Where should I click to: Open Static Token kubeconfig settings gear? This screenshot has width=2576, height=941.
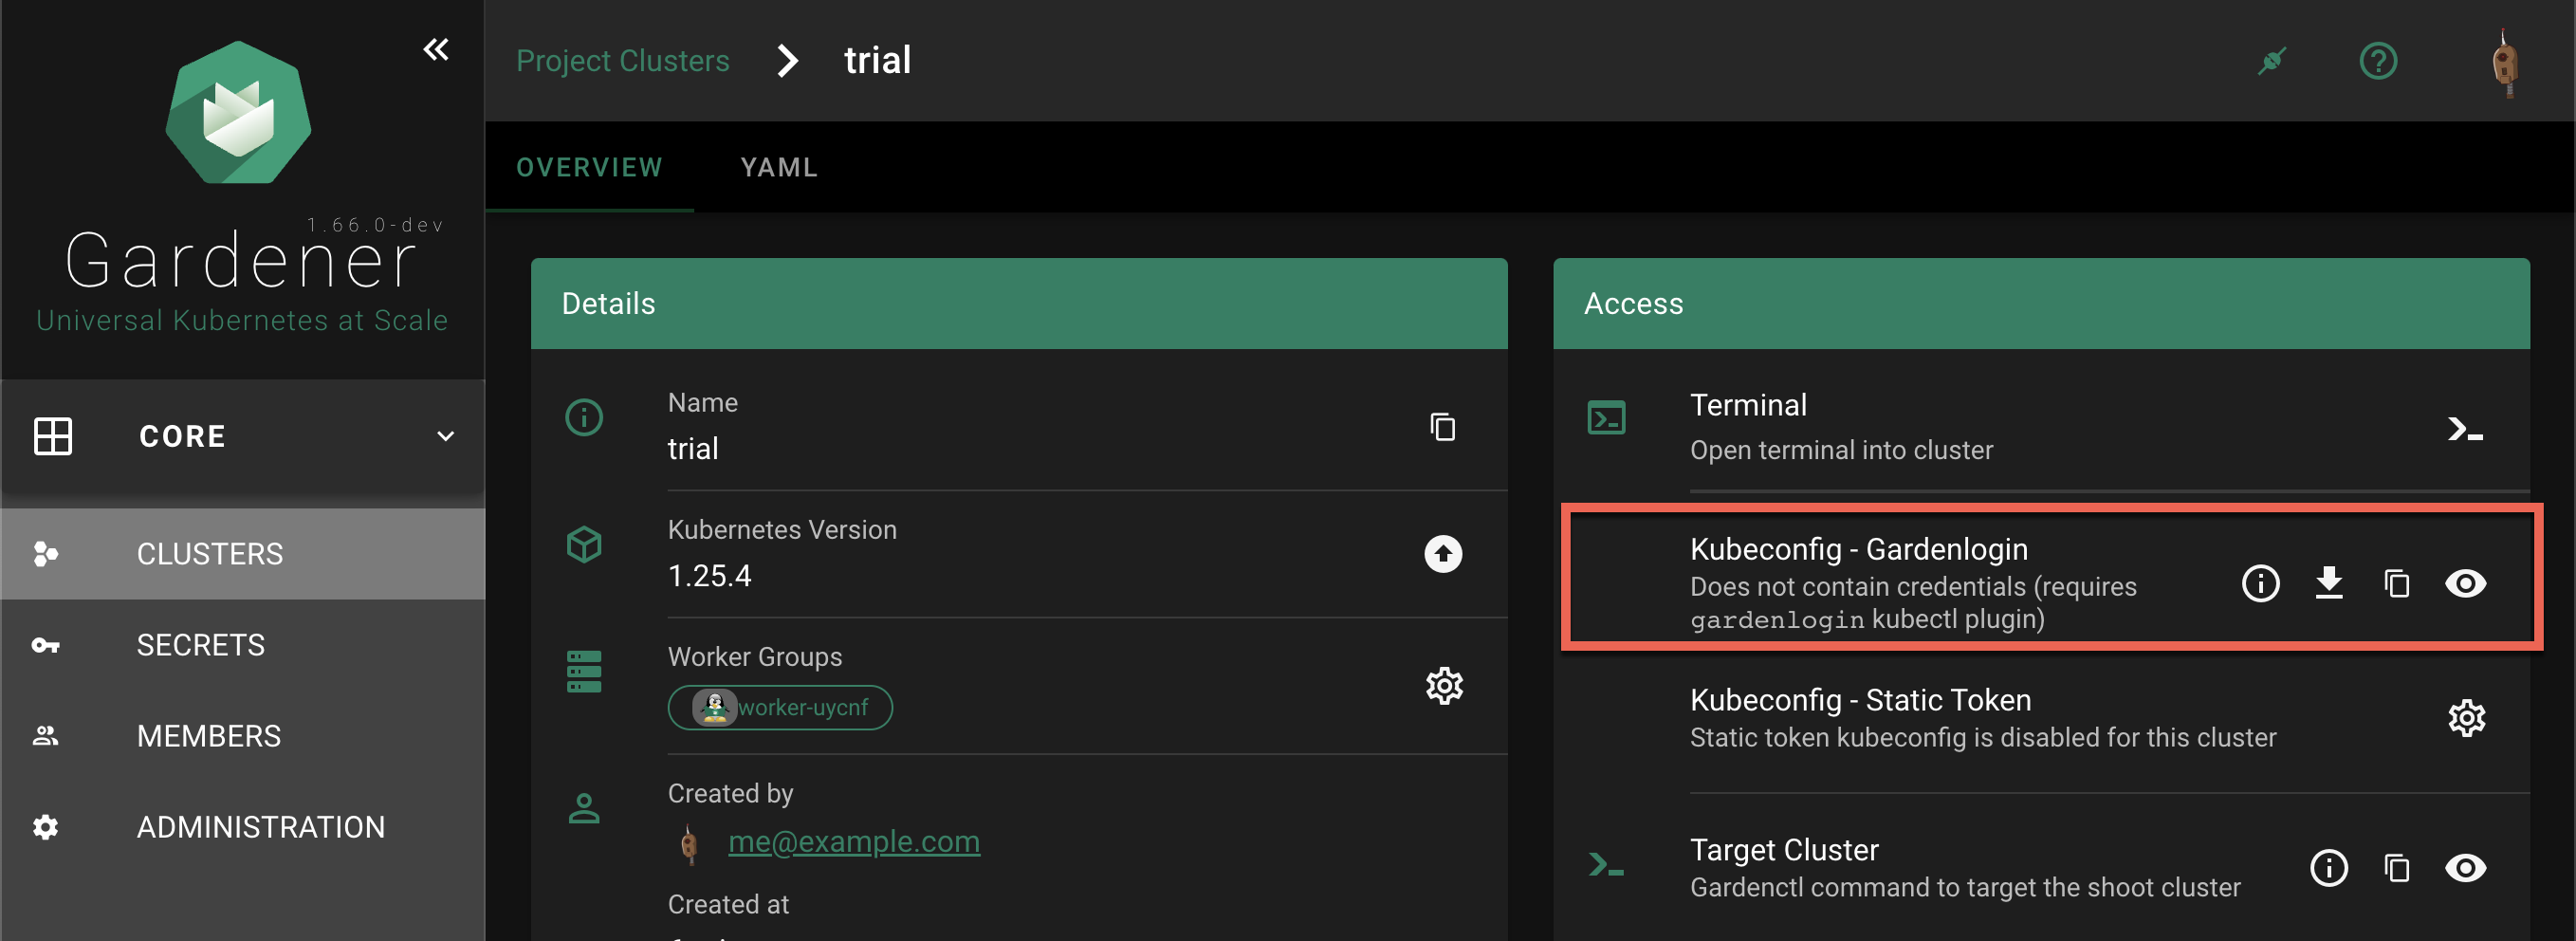click(x=2466, y=718)
